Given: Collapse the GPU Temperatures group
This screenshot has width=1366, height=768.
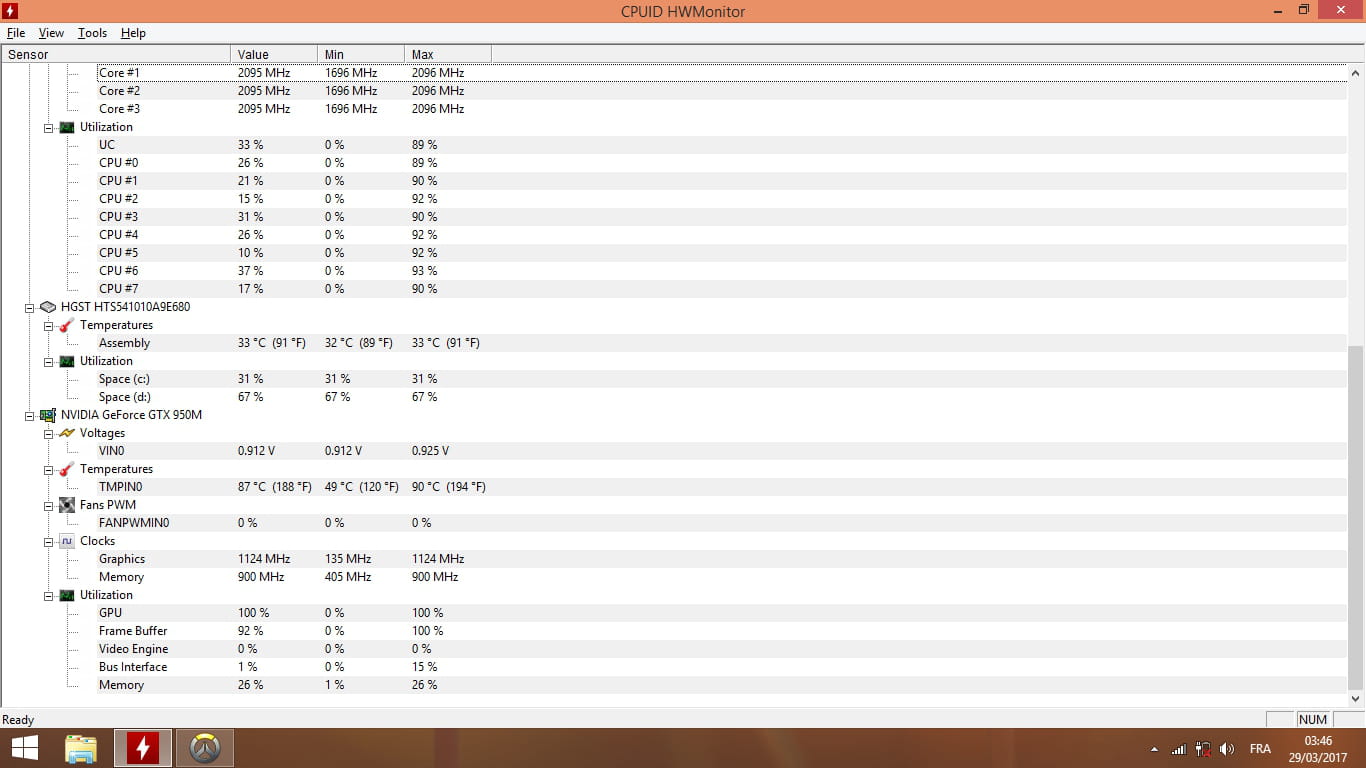Looking at the screenshot, I should click(48, 469).
